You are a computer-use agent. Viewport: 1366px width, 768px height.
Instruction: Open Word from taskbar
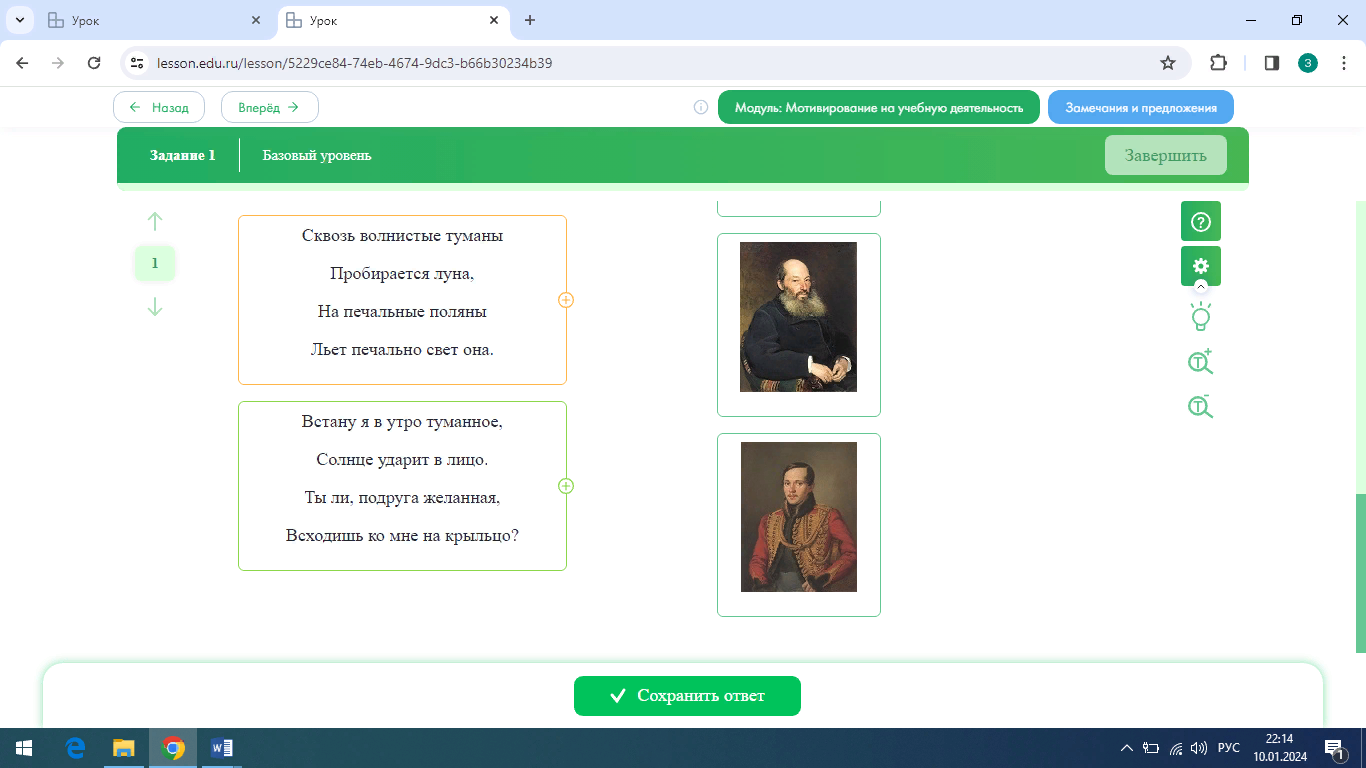coord(222,748)
